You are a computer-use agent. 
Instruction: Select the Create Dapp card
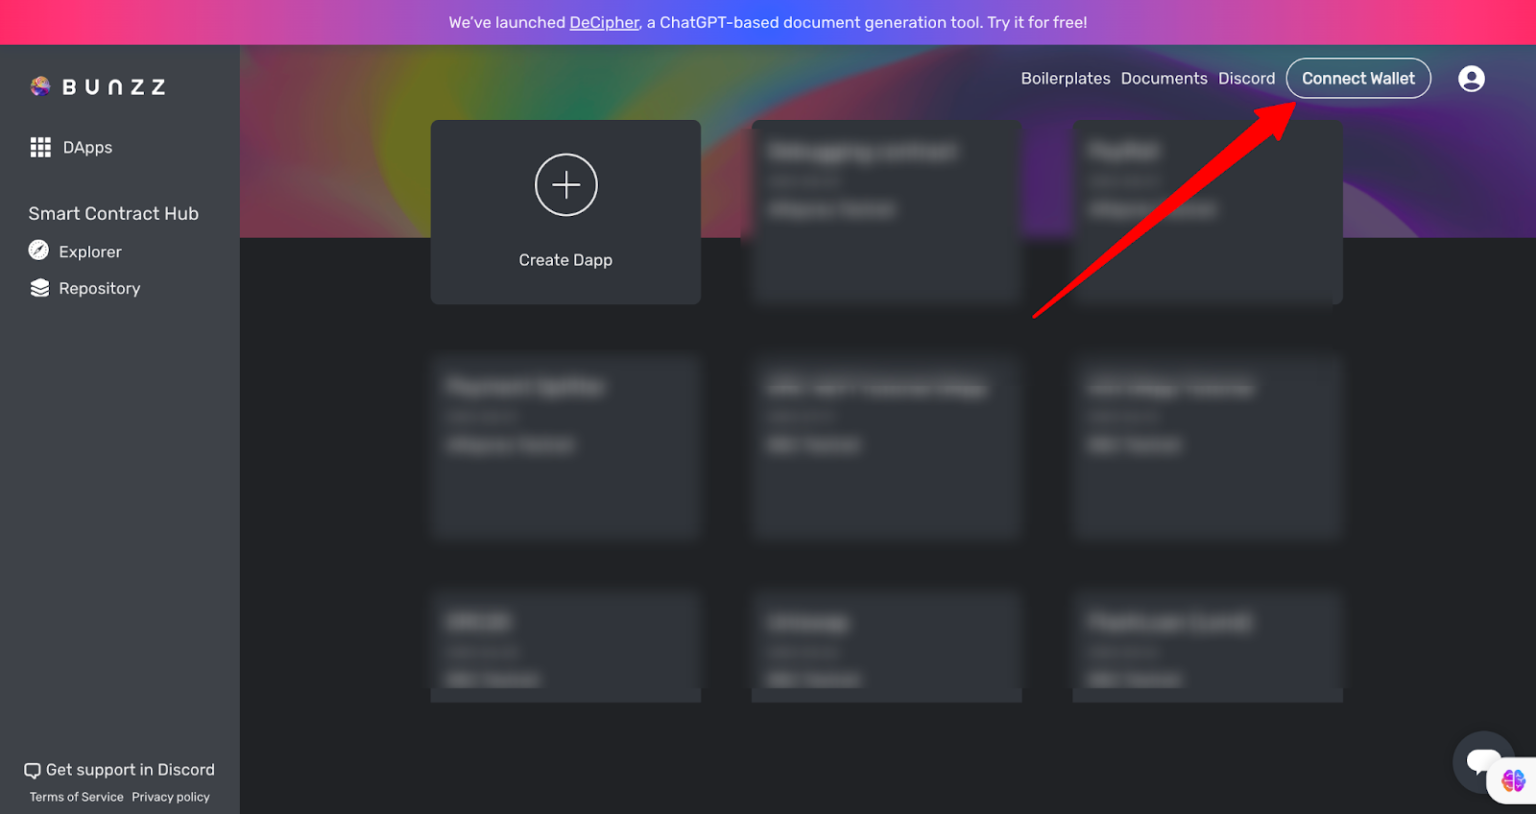pos(565,212)
